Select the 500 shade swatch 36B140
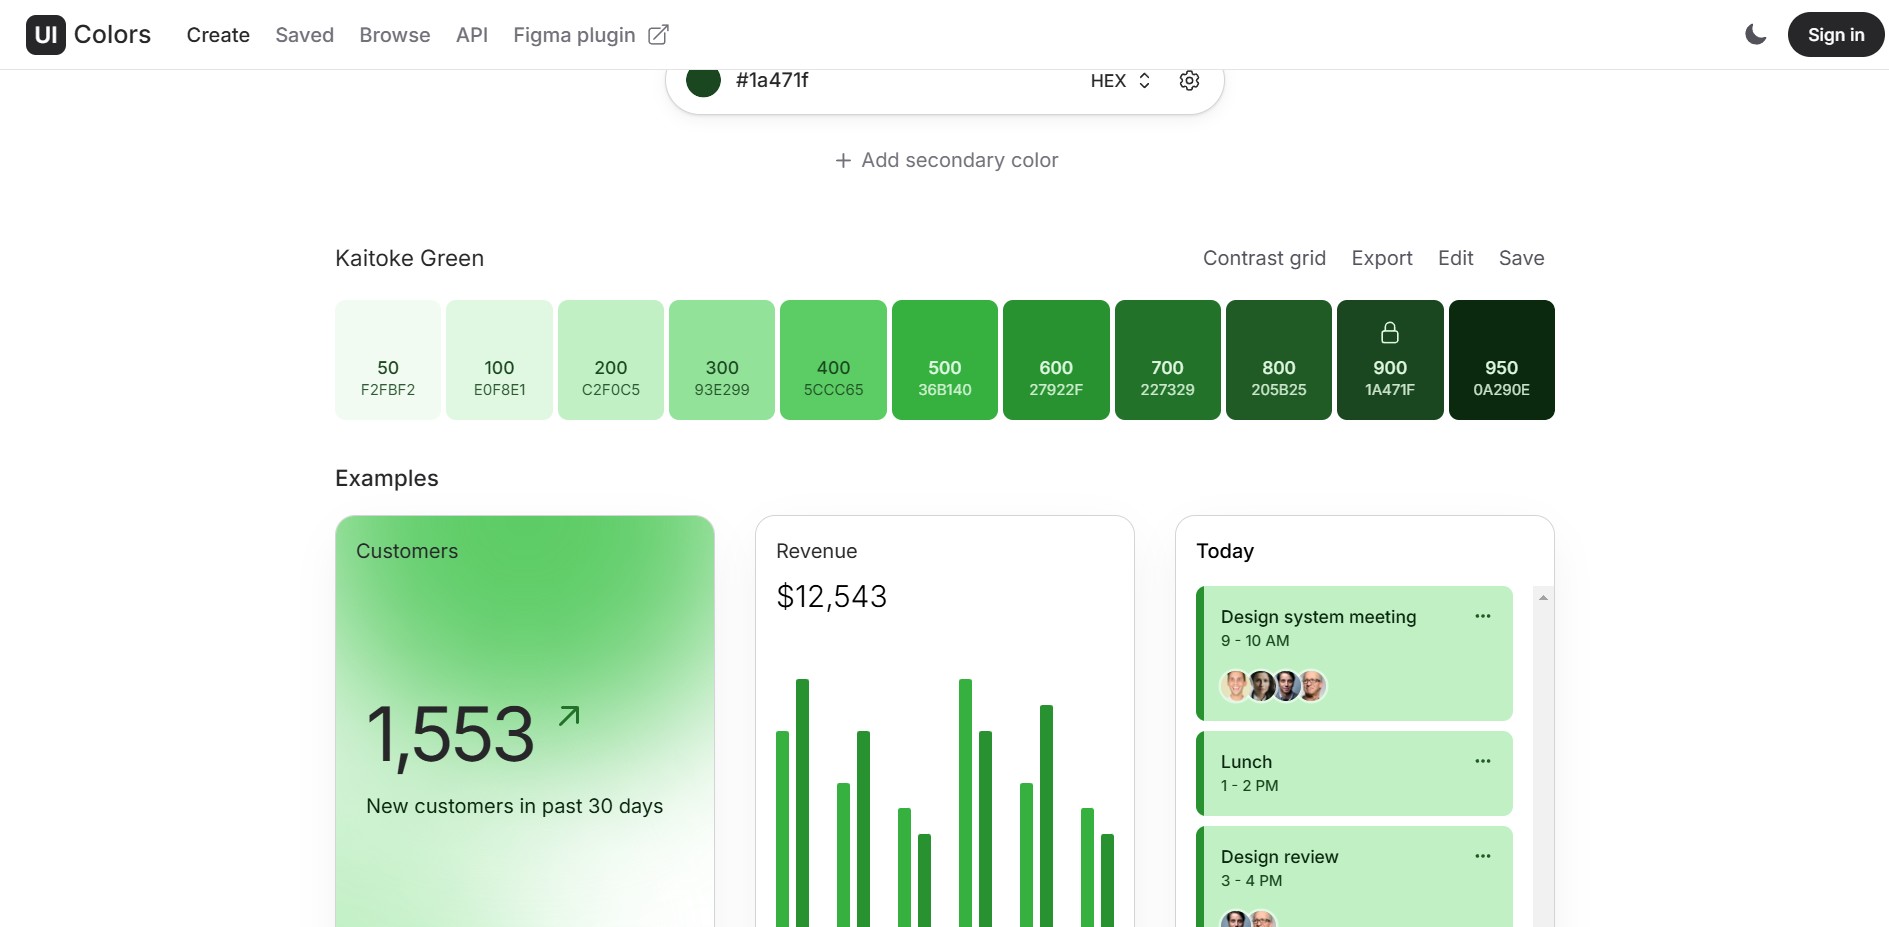The image size is (1889, 927). coord(944,360)
